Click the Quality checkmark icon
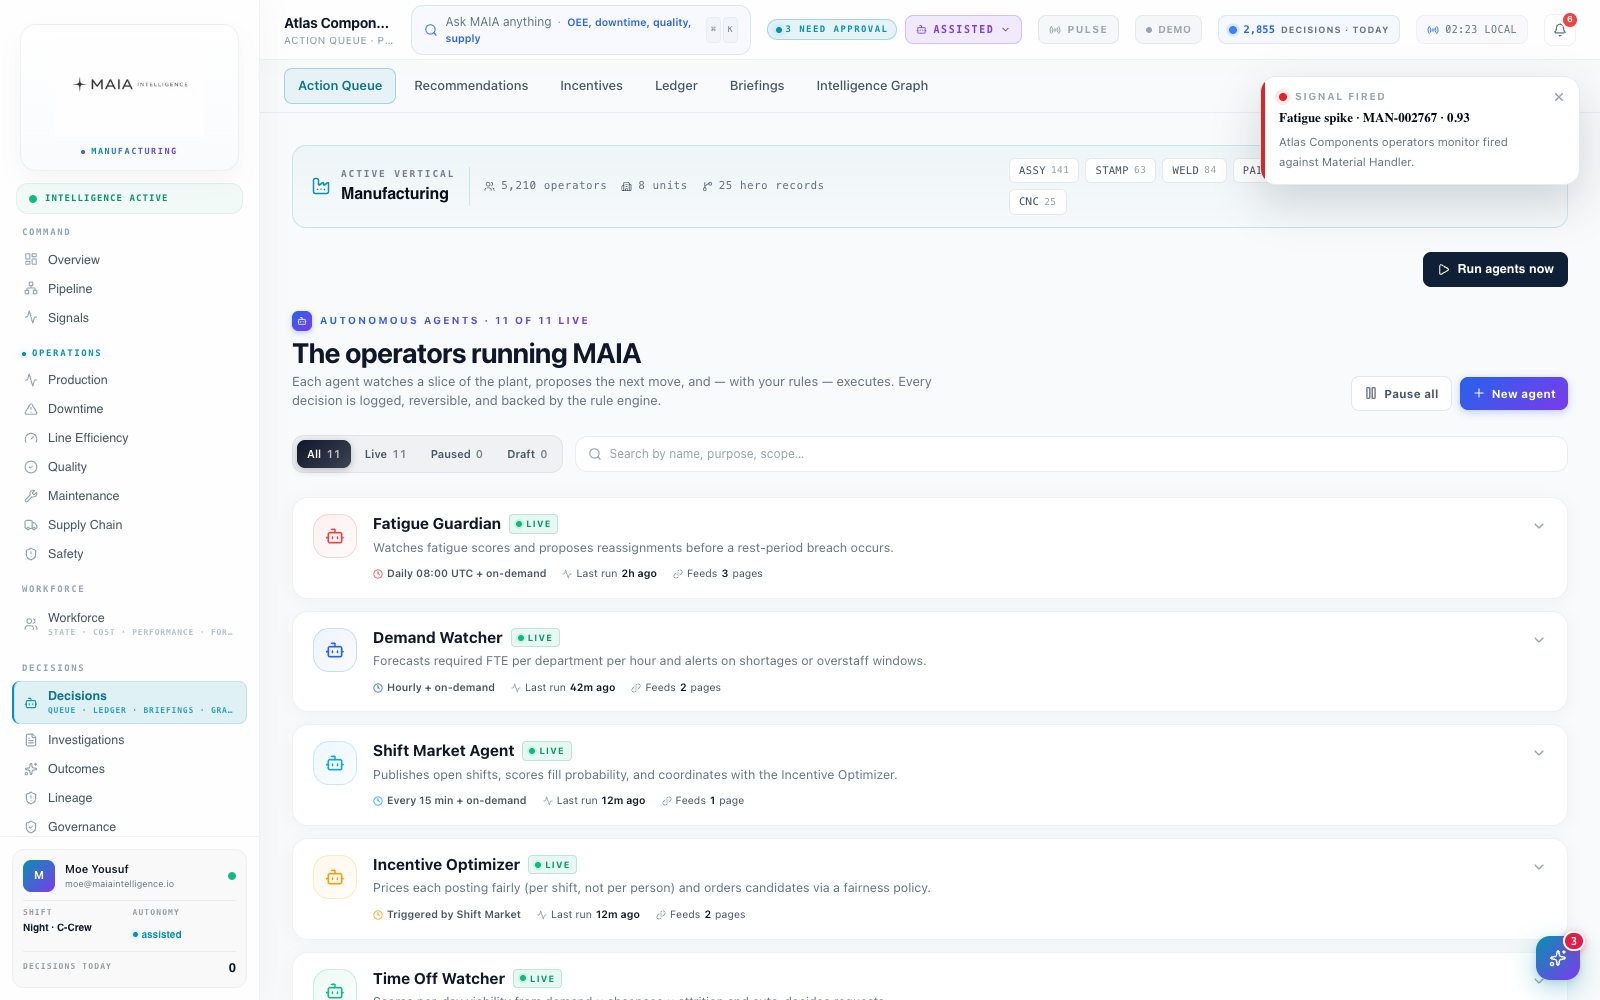The image size is (1600, 1000). (31, 467)
